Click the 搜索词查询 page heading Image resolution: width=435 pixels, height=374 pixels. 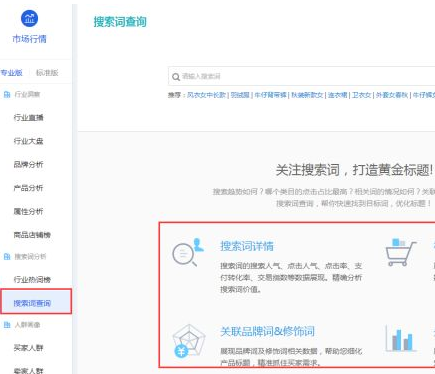tap(120, 22)
